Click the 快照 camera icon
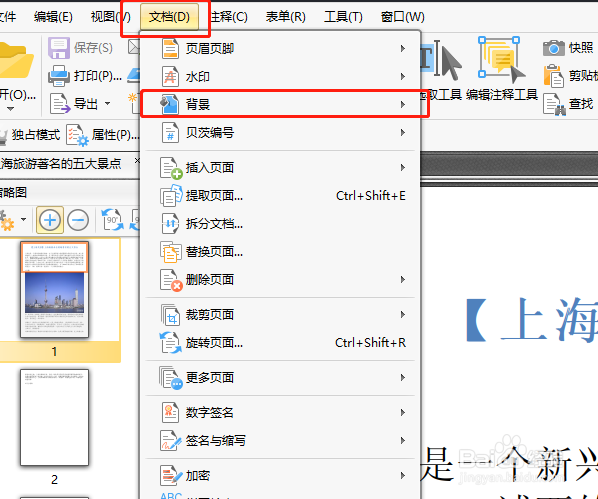The height and width of the screenshot is (499, 598). (x=553, y=48)
